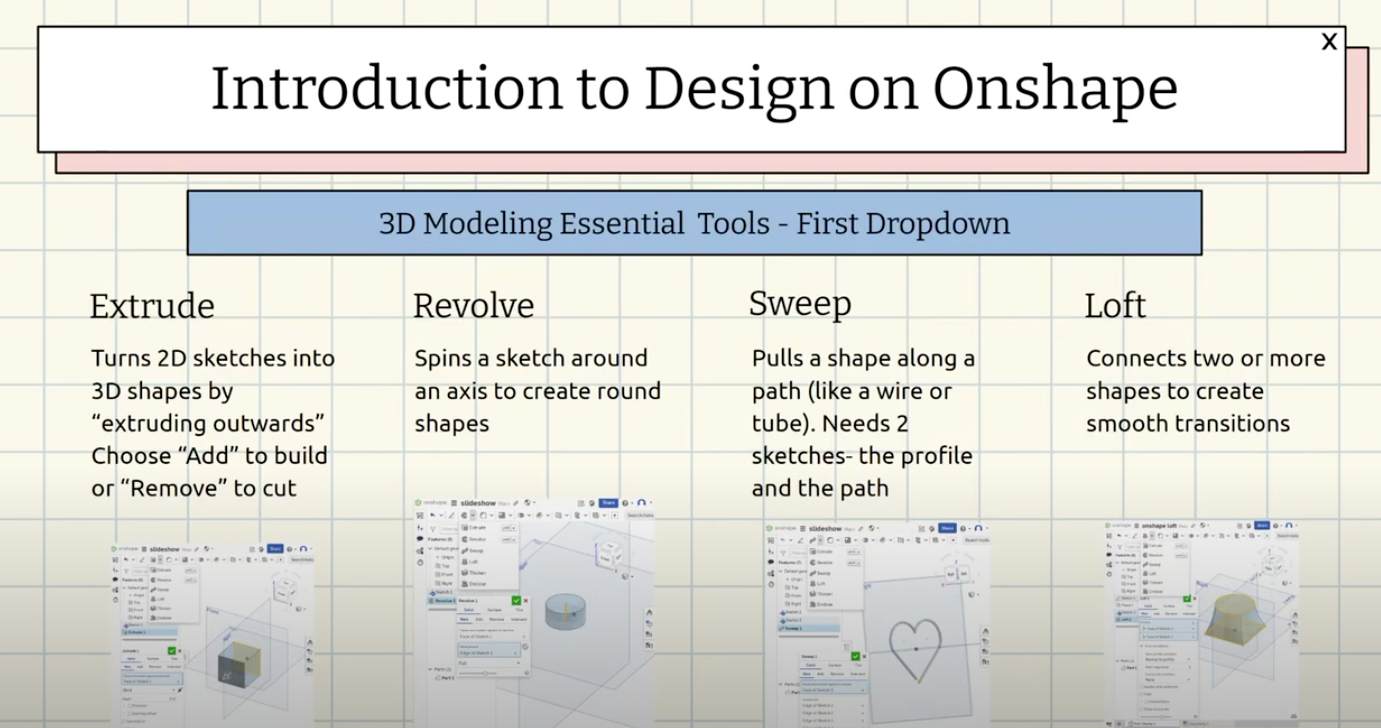This screenshot has width=1381, height=728.
Task: Click the view cube in the Revolve screenshot
Action: 608,556
